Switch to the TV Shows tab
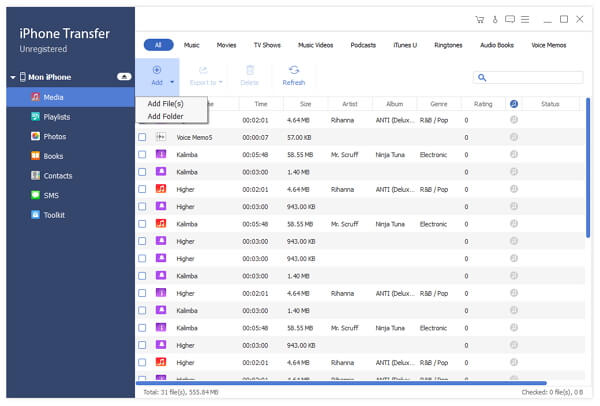 click(x=267, y=45)
